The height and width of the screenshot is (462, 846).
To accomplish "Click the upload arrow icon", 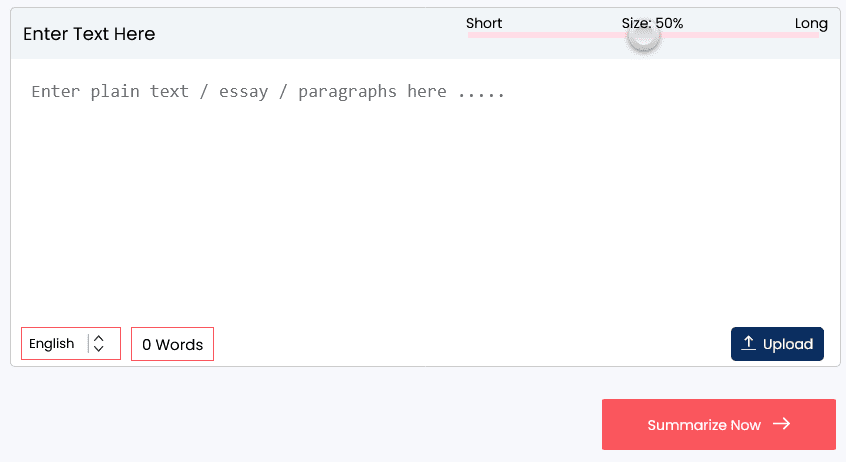I will tap(748, 343).
